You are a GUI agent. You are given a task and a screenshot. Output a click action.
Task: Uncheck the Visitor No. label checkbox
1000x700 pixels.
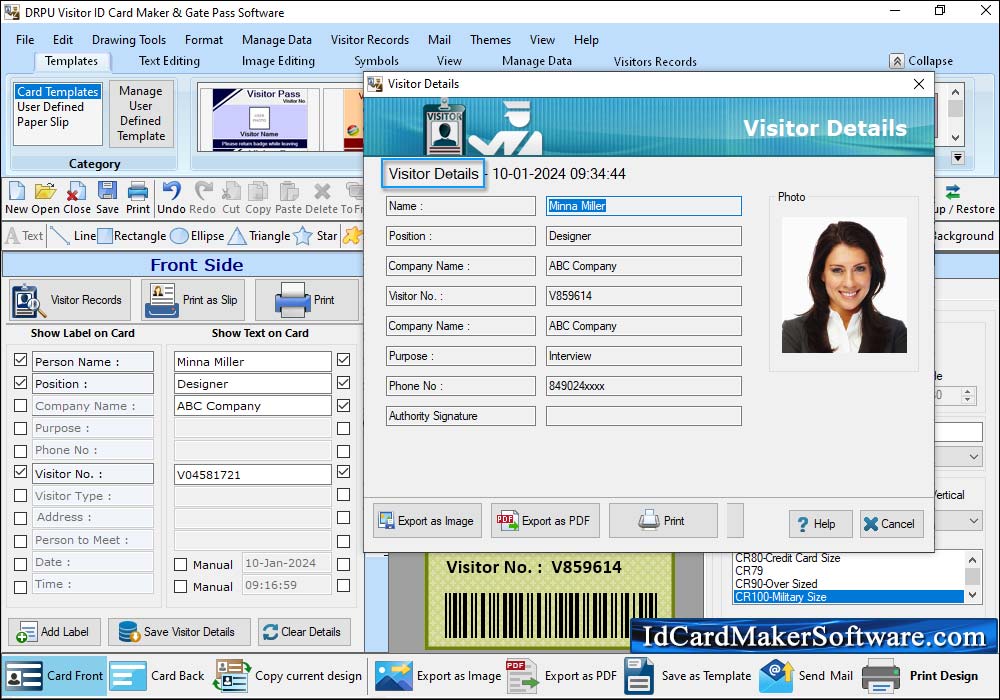(x=20, y=472)
